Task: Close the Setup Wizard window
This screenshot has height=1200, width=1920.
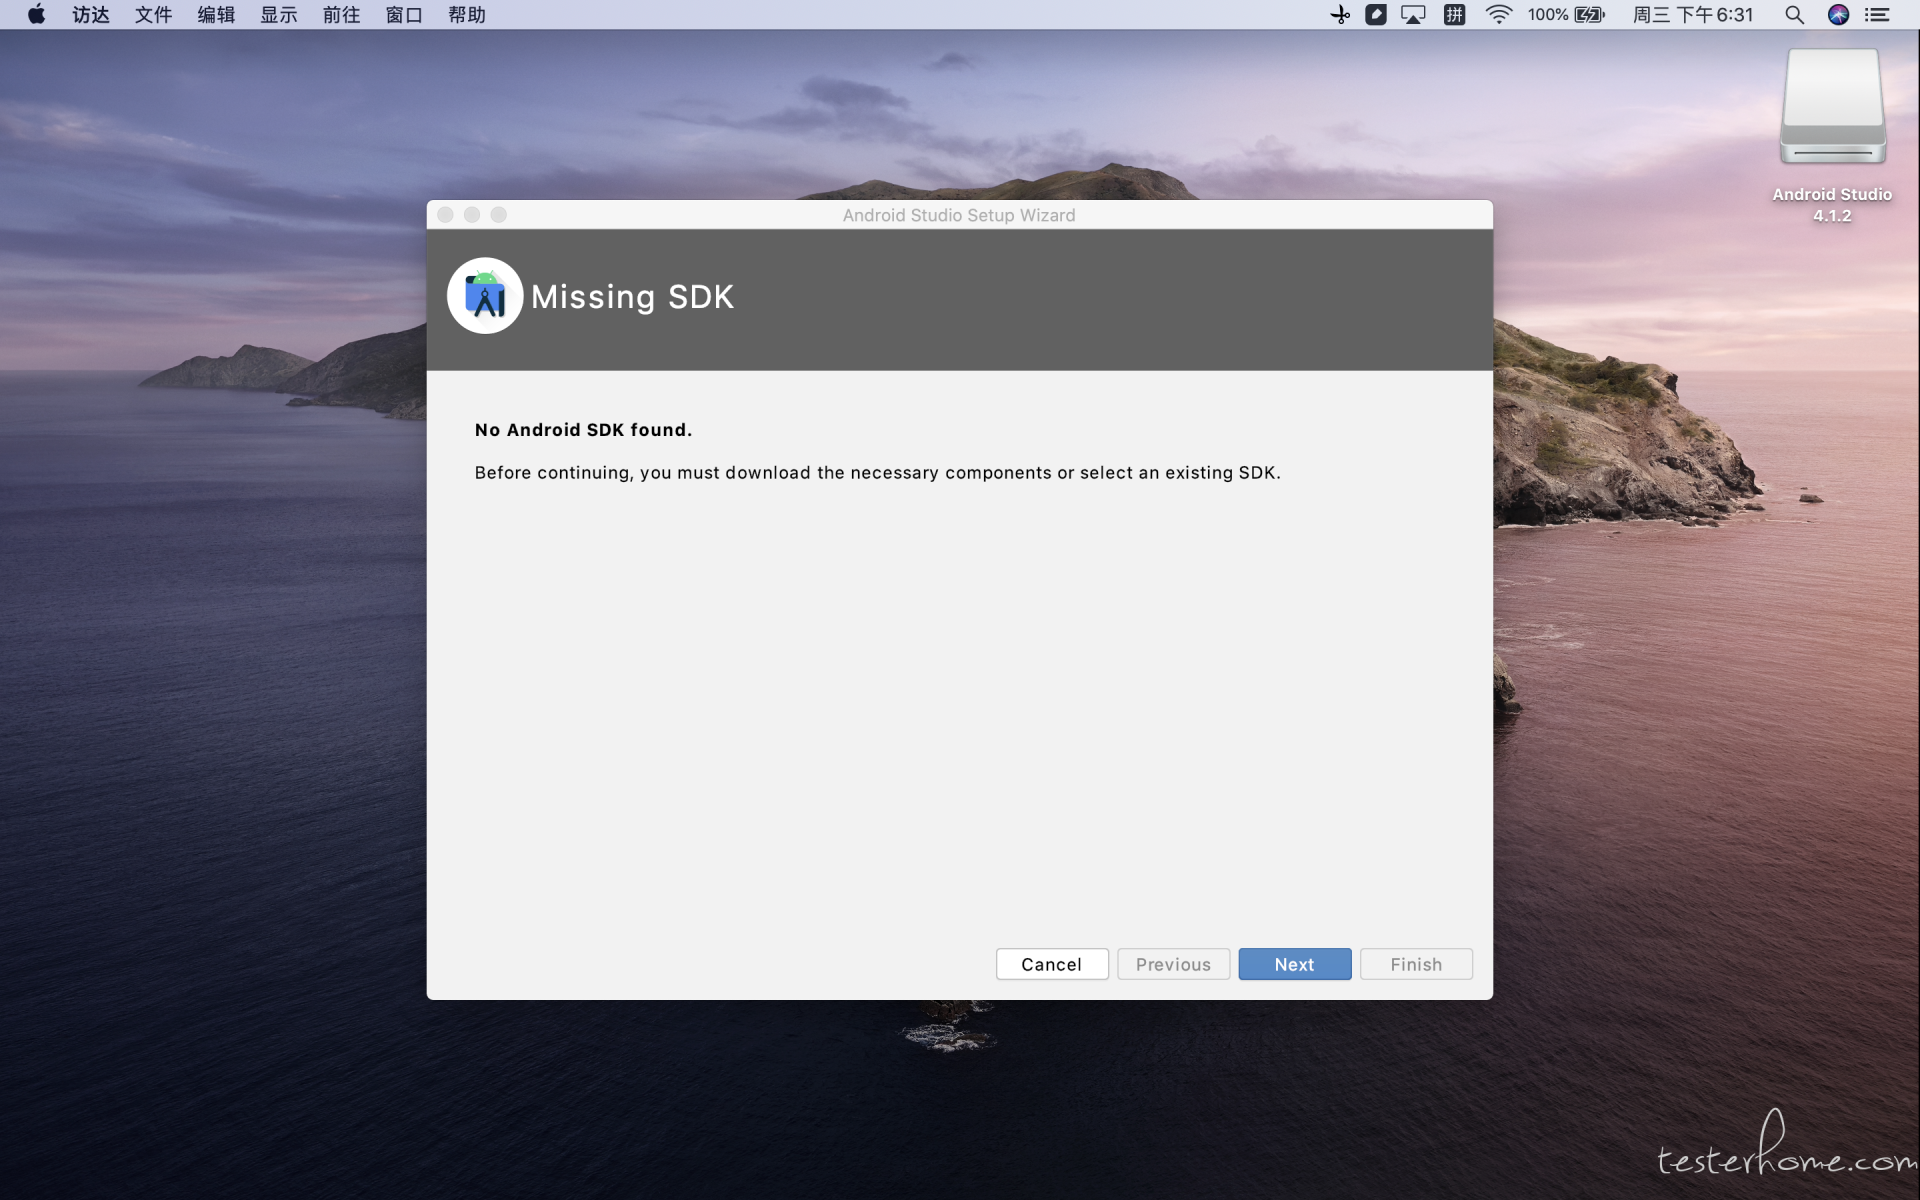Action: [446, 214]
